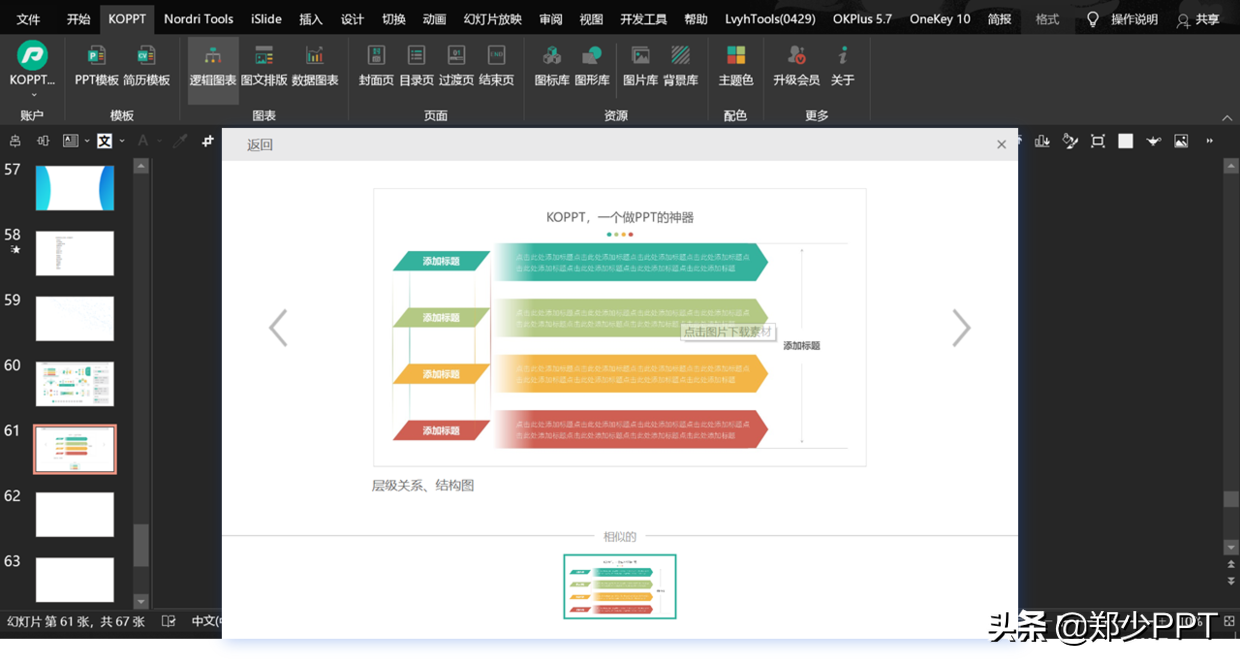Launch the 图标库 icon library
Screen dimensions: 1240x664
(551, 70)
